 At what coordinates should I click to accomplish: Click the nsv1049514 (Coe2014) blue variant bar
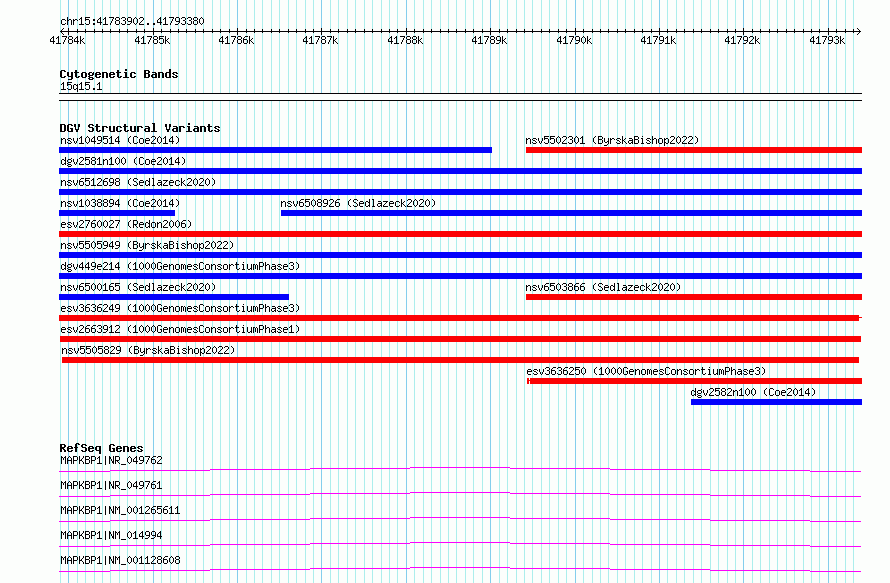tap(275, 150)
